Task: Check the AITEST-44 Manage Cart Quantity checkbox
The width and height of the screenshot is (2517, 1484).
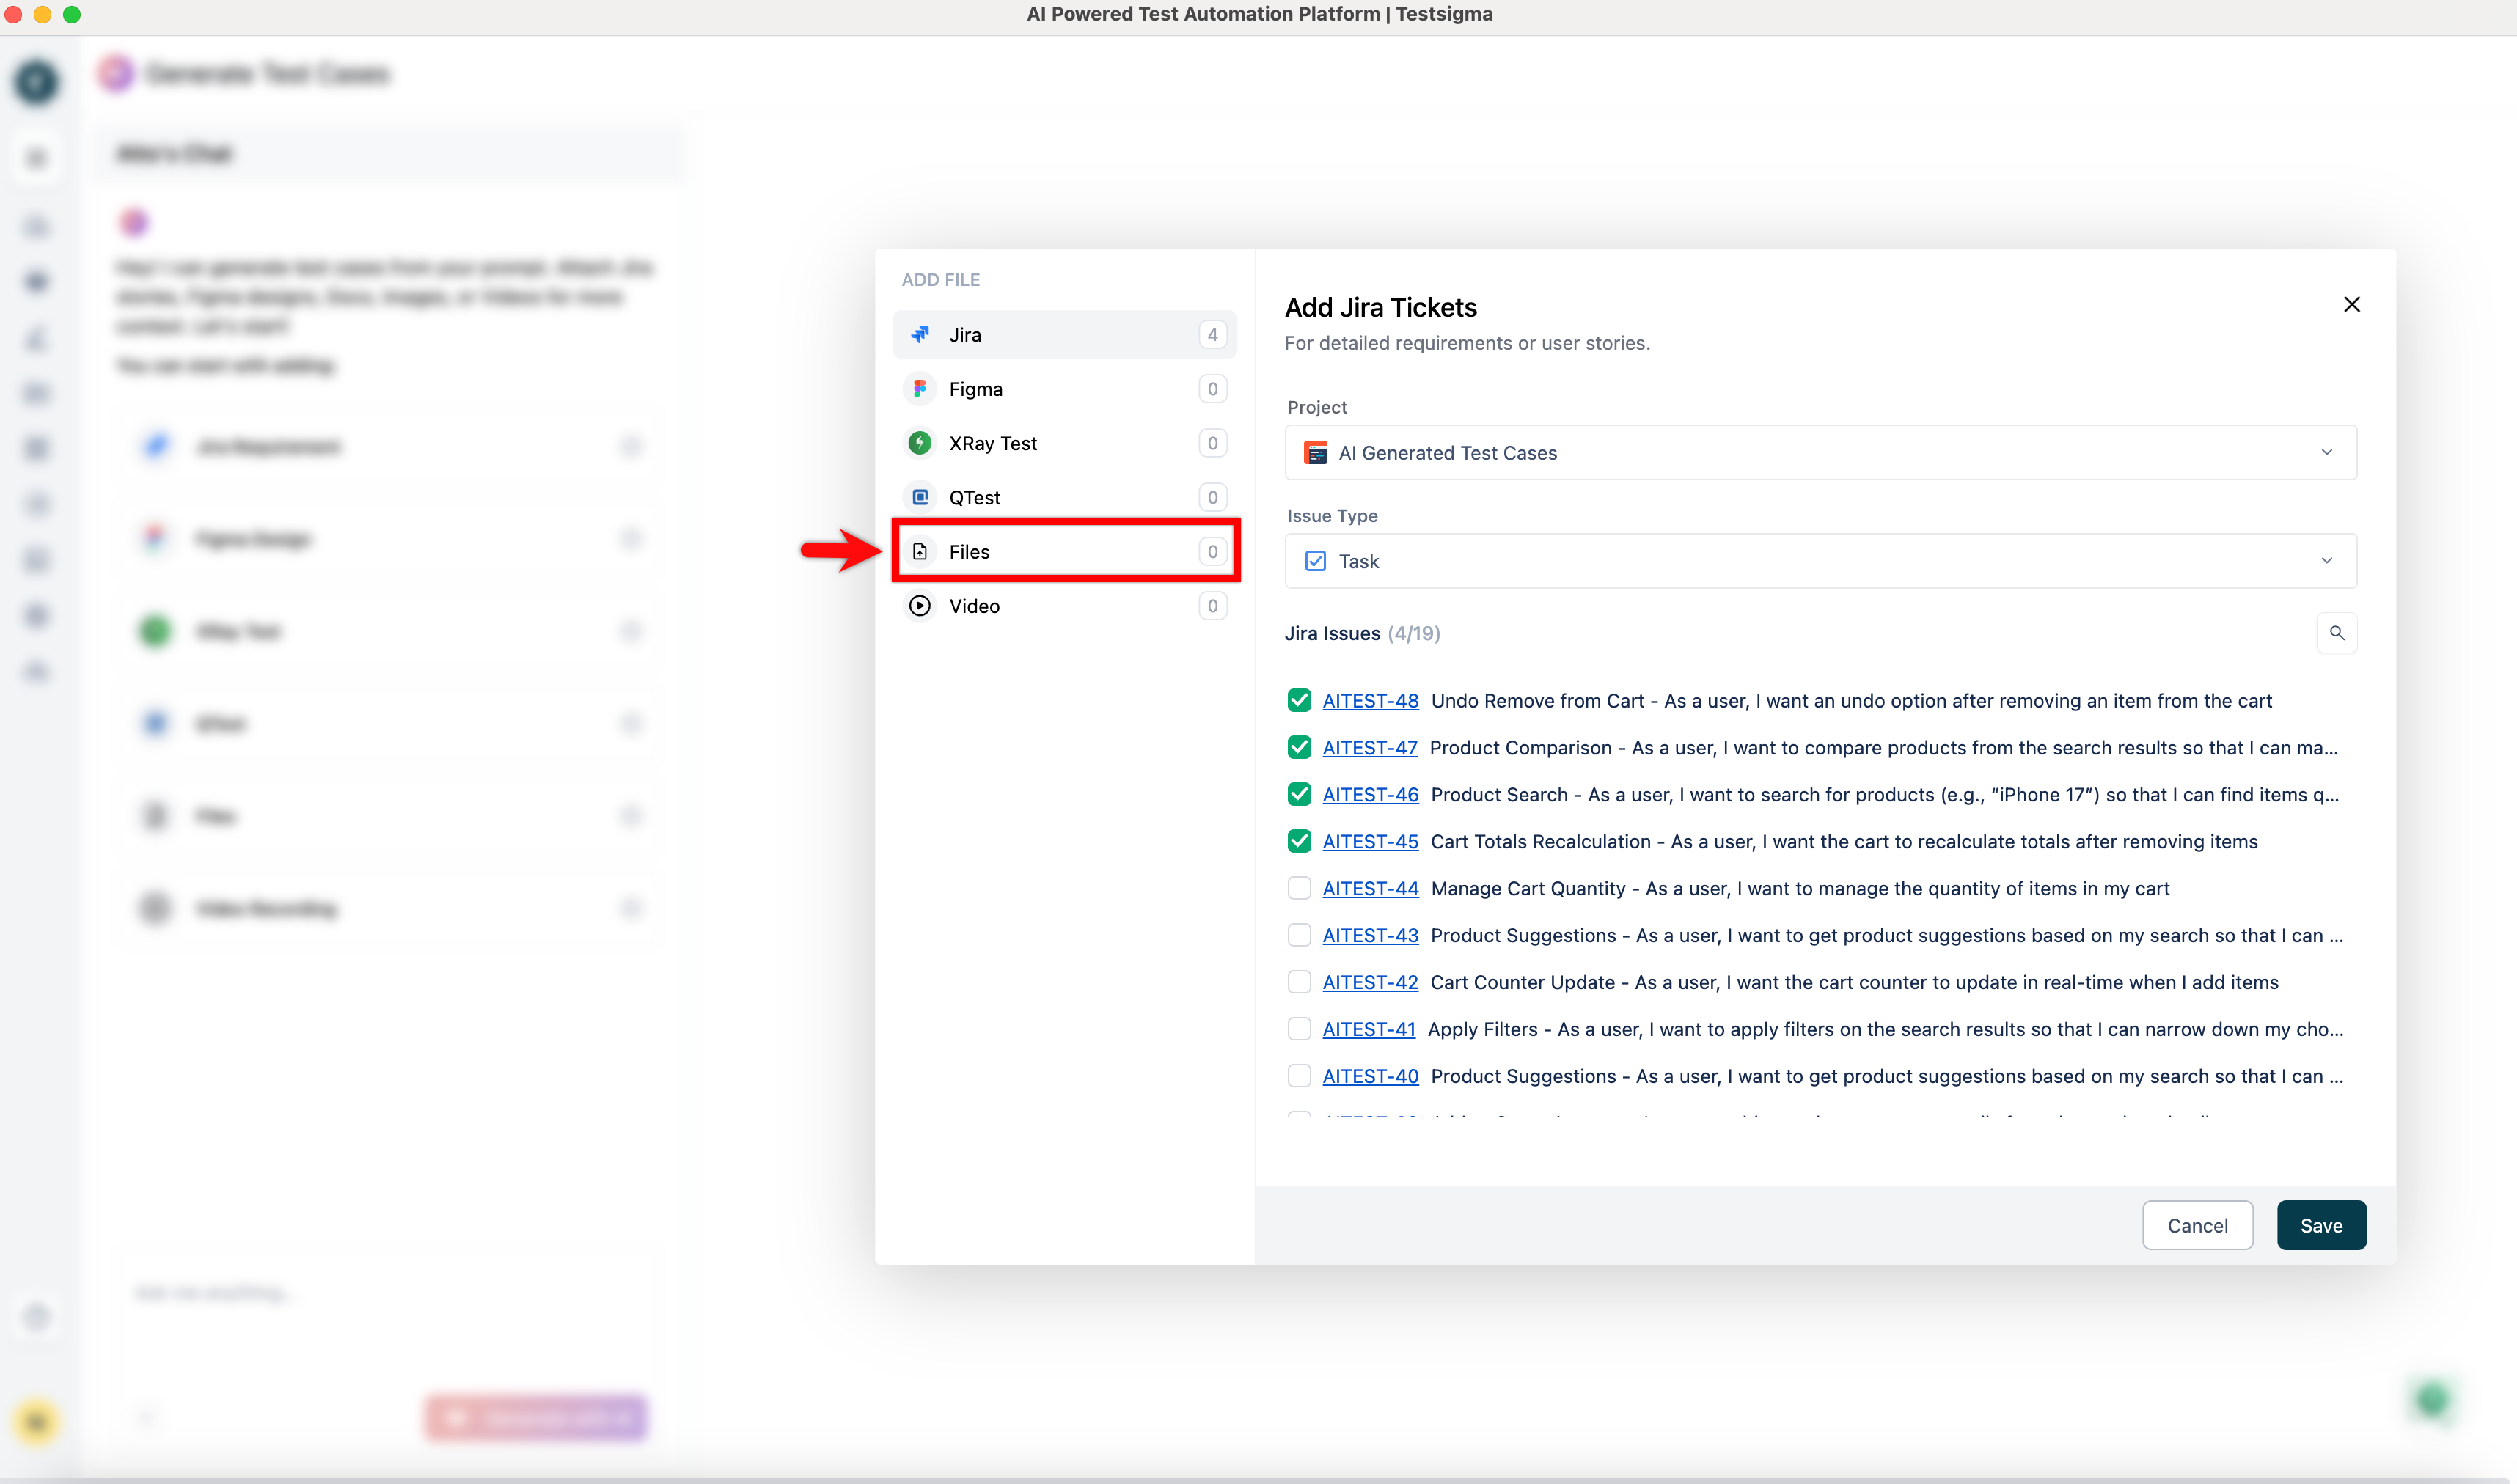Action: pos(1299,888)
